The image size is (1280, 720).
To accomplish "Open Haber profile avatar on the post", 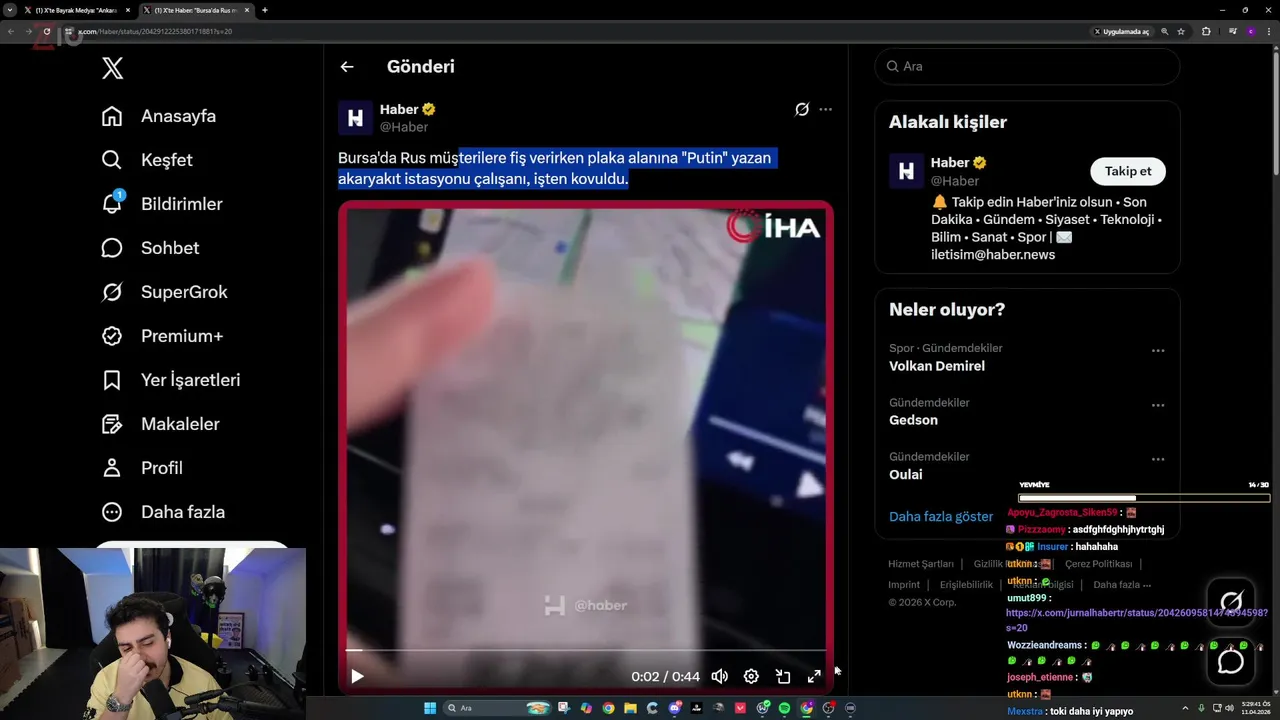I will [x=355, y=118].
